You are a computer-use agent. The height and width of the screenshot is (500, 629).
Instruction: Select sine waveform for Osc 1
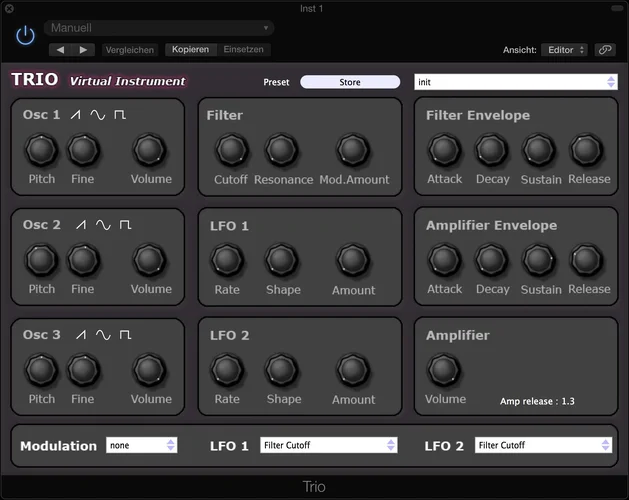(x=97, y=115)
